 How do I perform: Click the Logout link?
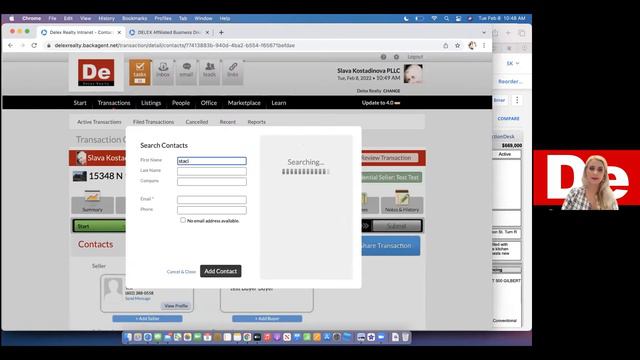pyautogui.click(x=415, y=57)
